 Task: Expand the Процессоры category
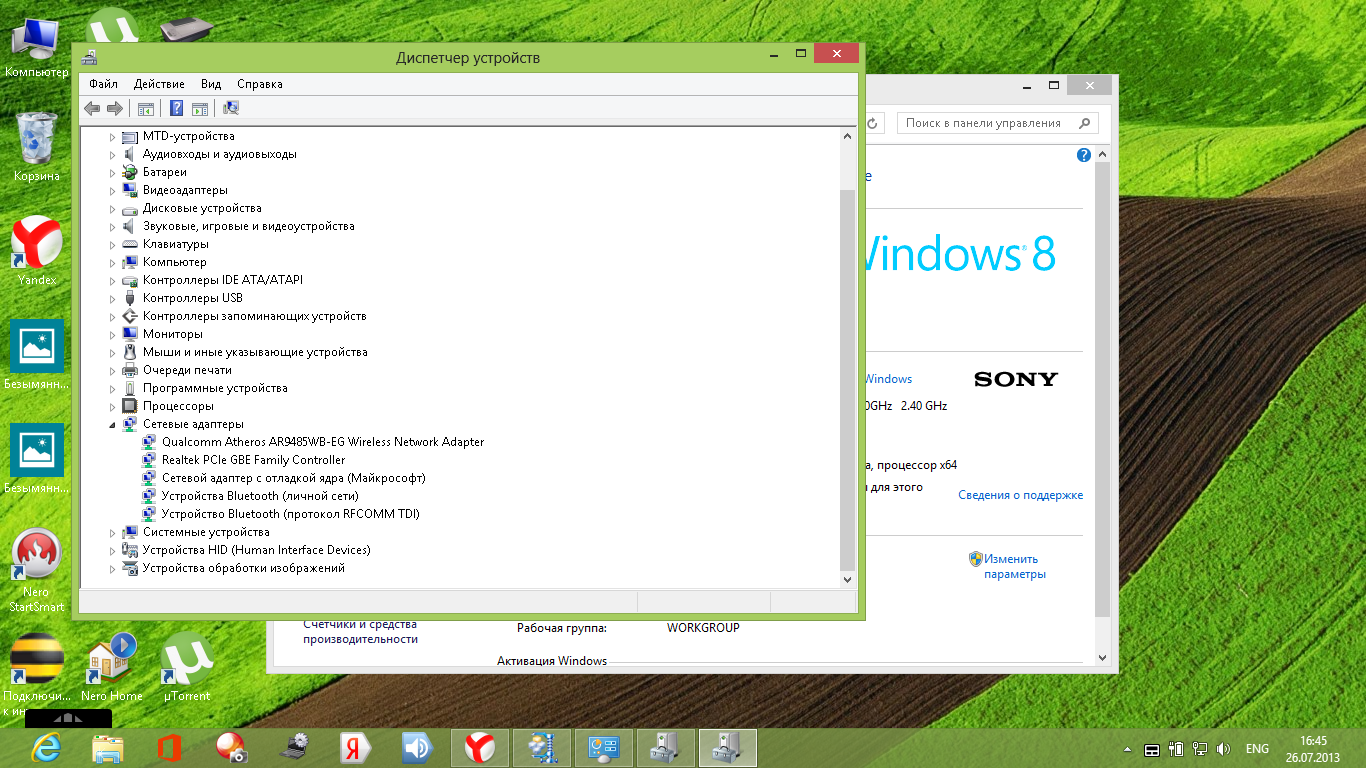click(113, 407)
